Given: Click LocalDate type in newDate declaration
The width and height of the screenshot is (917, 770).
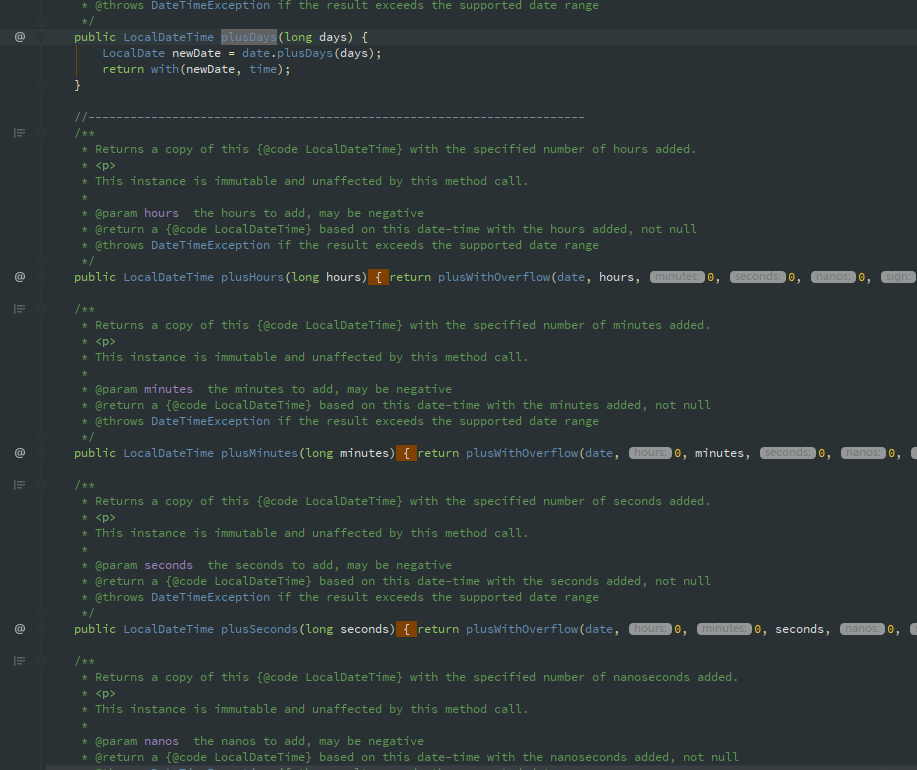Looking at the screenshot, I should (133, 53).
